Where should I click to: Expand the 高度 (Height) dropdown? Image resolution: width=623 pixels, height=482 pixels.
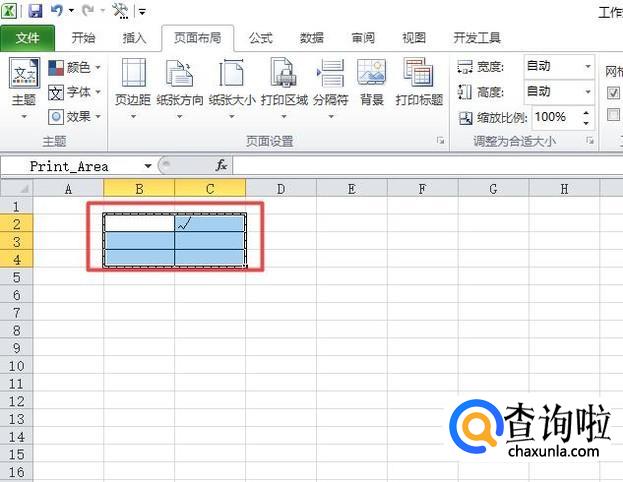pyautogui.click(x=587, y=91)
